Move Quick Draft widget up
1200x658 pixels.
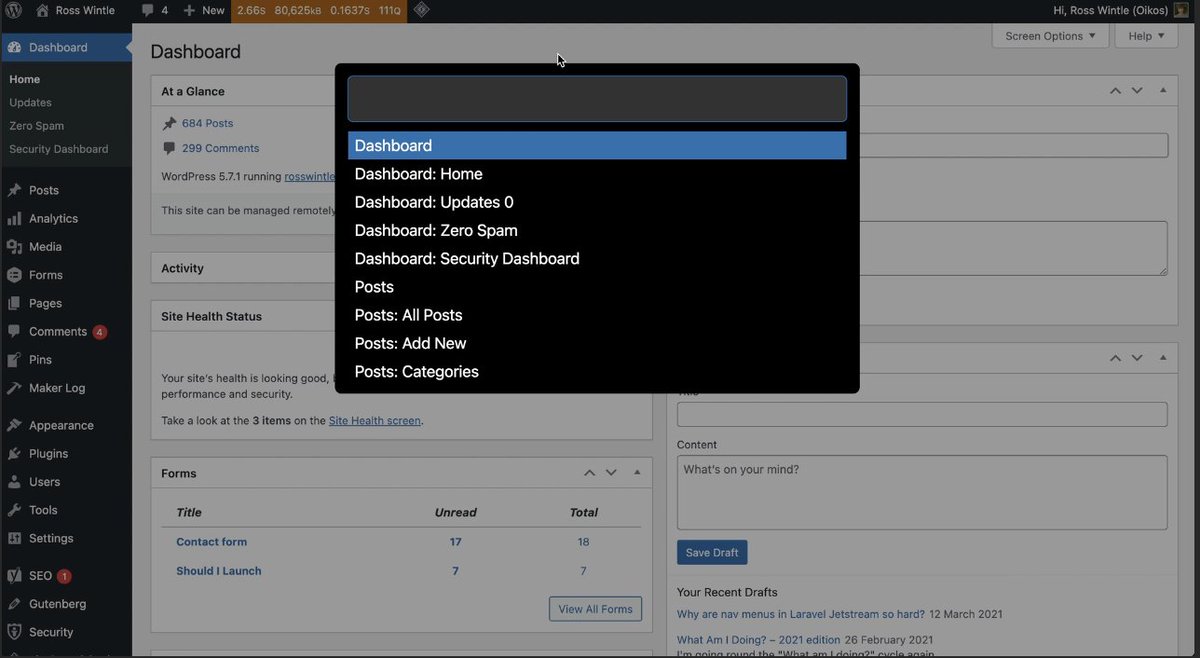[x=1115, y=358]
